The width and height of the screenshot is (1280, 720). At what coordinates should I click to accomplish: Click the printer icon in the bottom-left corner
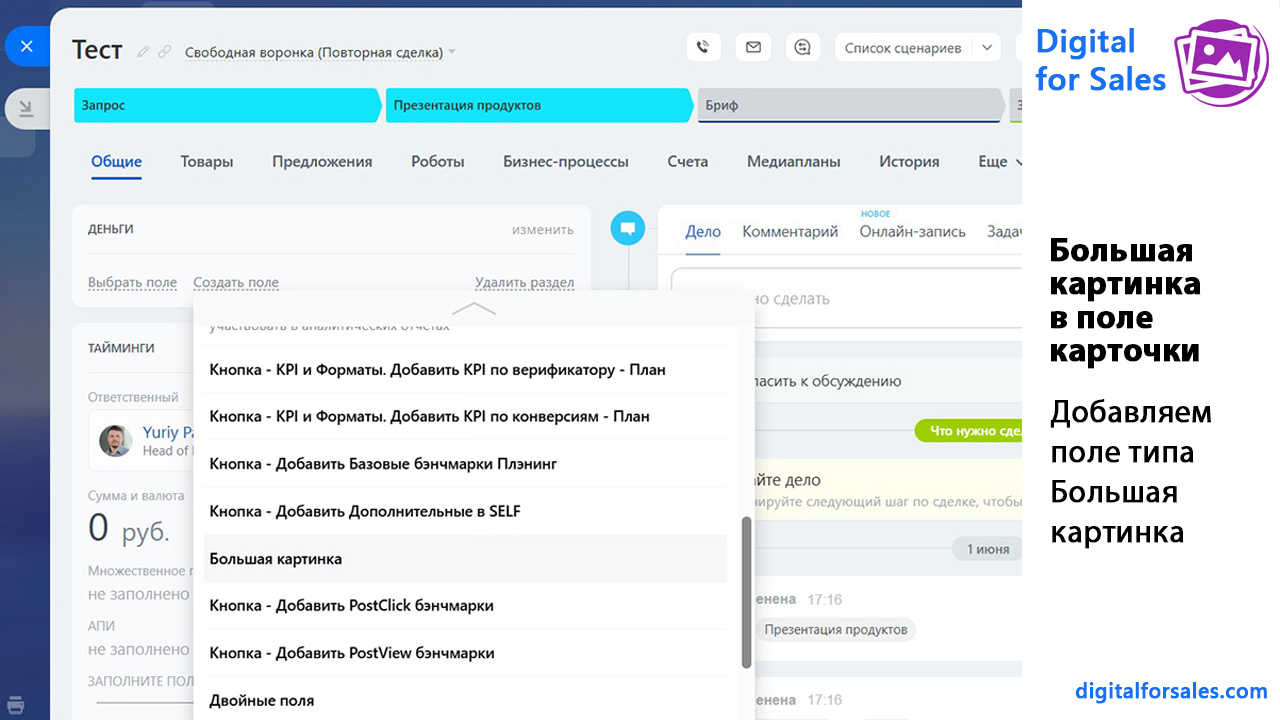tap(16, 703)
